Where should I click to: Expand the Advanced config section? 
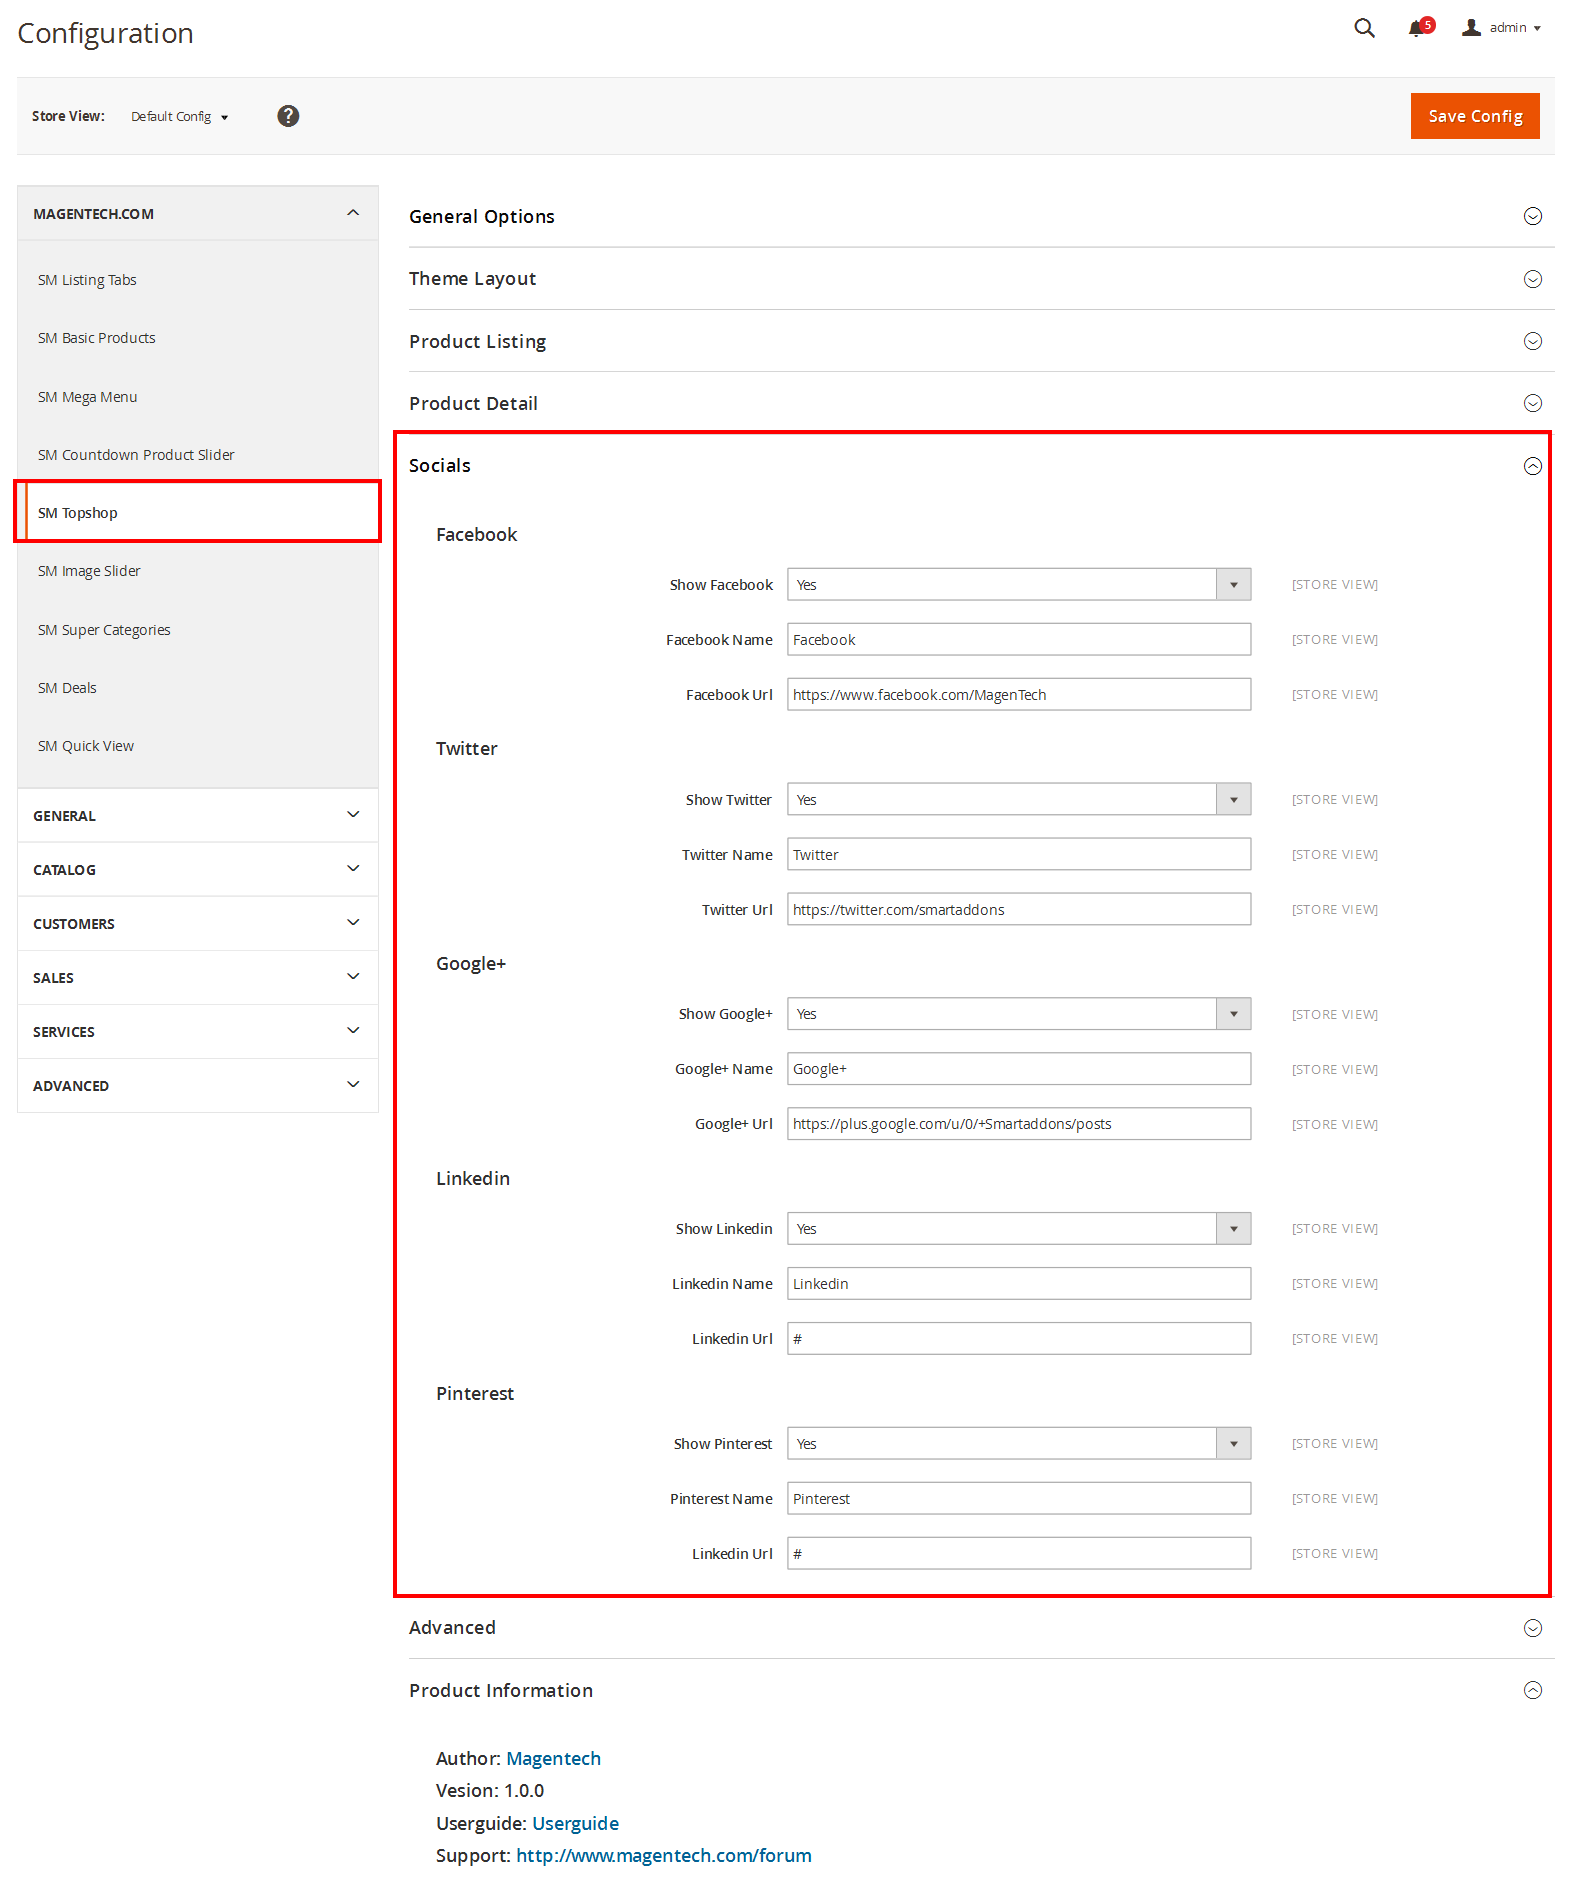tap(981, 1628)
